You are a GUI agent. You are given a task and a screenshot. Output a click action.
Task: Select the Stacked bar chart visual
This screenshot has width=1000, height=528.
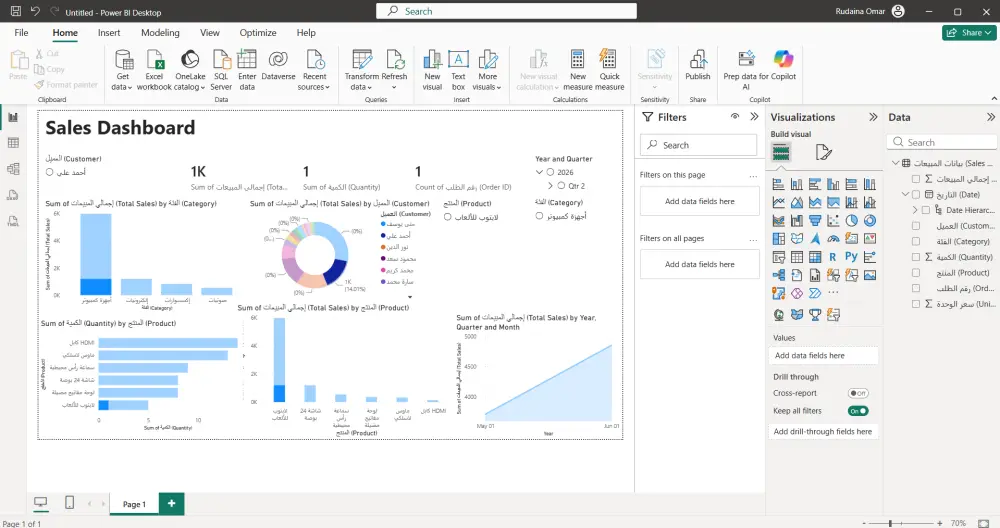click(x=779, y=184)
